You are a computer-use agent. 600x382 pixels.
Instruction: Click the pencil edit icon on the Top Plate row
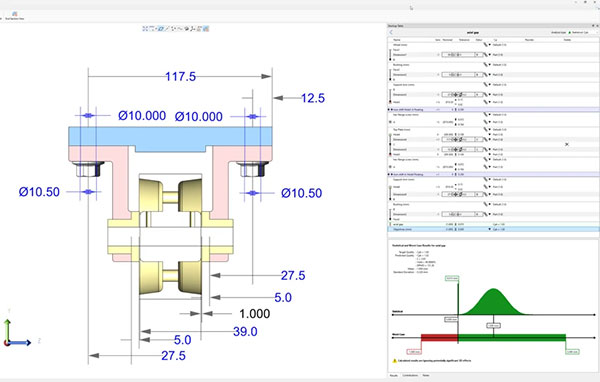coord(485,130)
